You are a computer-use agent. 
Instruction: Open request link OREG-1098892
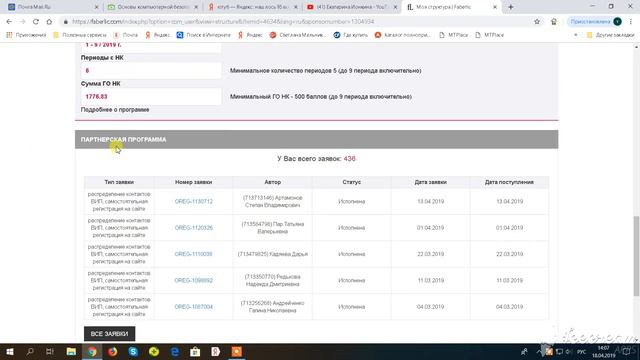[x=193, y=280]
